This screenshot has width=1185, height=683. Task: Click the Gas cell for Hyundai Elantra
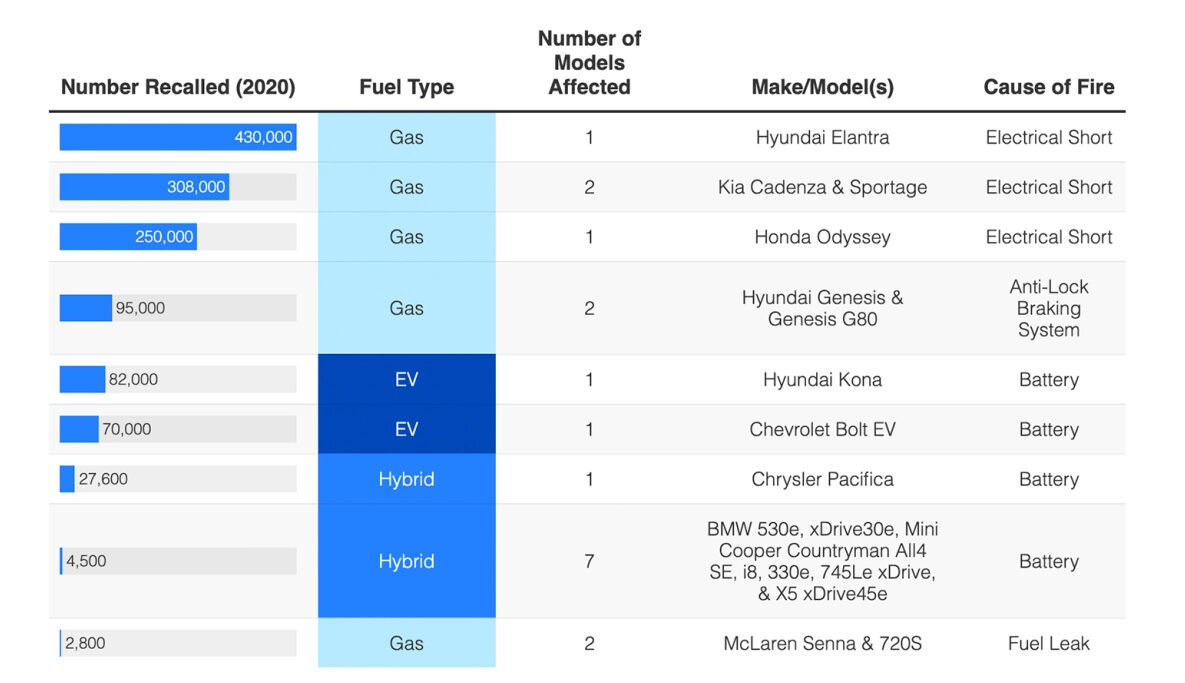coord(406,137)
